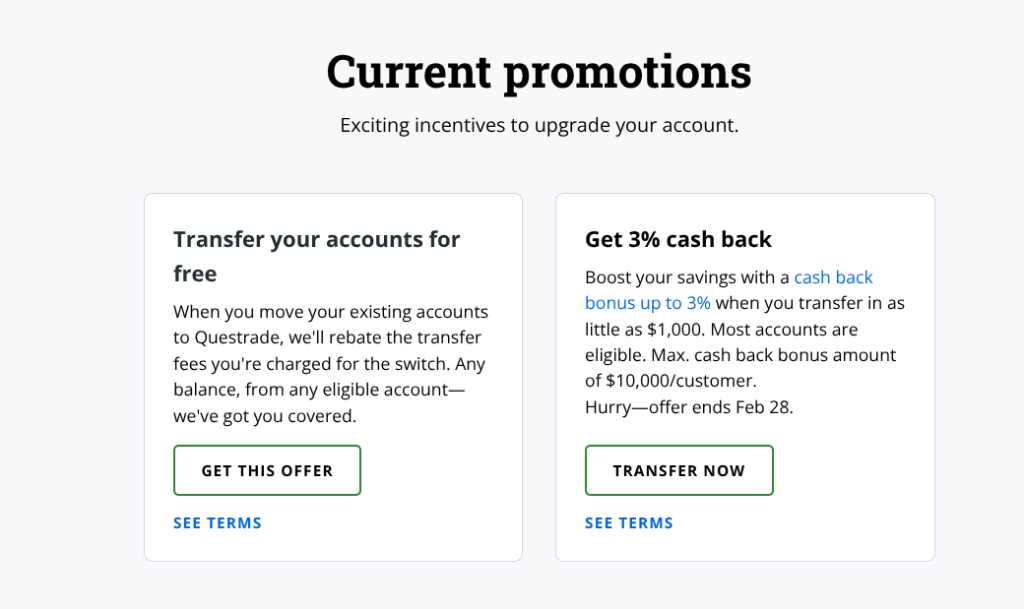Select the 'Get 3% cash back' title

click(x=678, y=240)
